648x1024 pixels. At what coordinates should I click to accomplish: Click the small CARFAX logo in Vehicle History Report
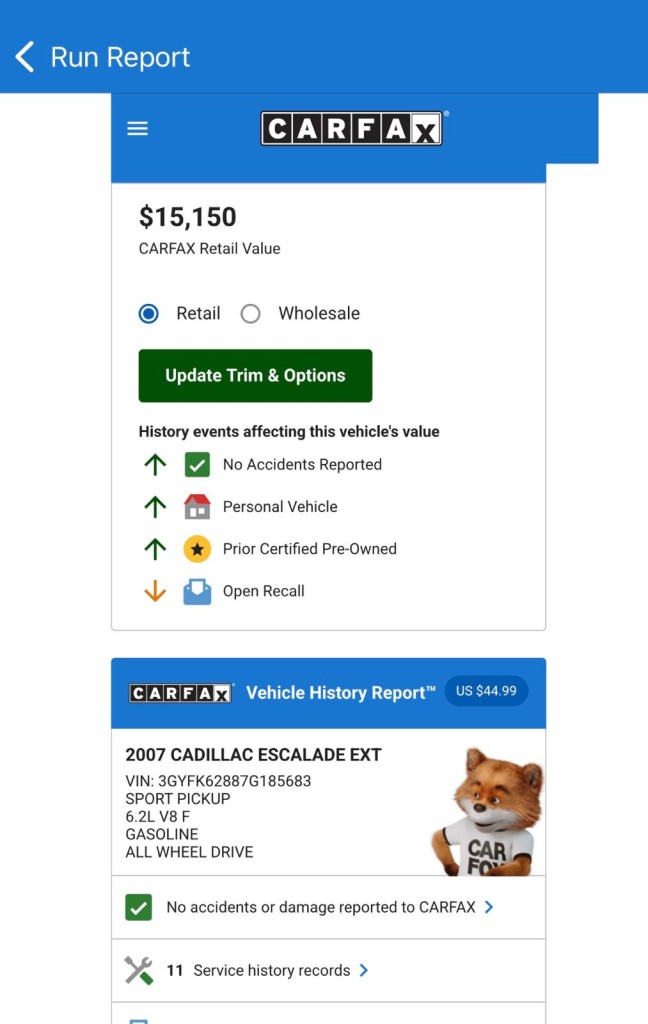(181, 693)
